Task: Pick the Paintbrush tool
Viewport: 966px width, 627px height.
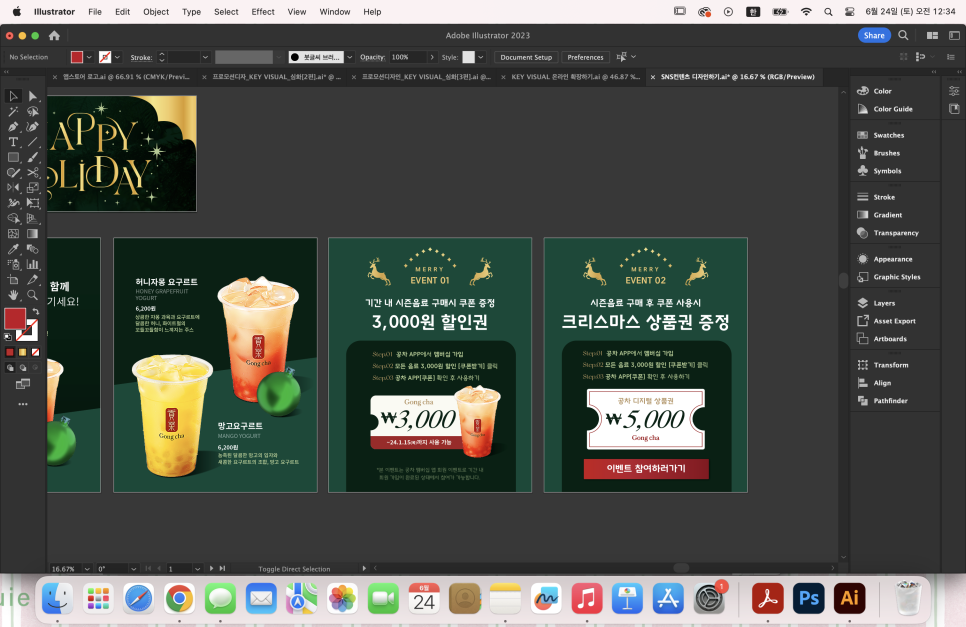Action: pyautogui.click(x=33, y=158)
